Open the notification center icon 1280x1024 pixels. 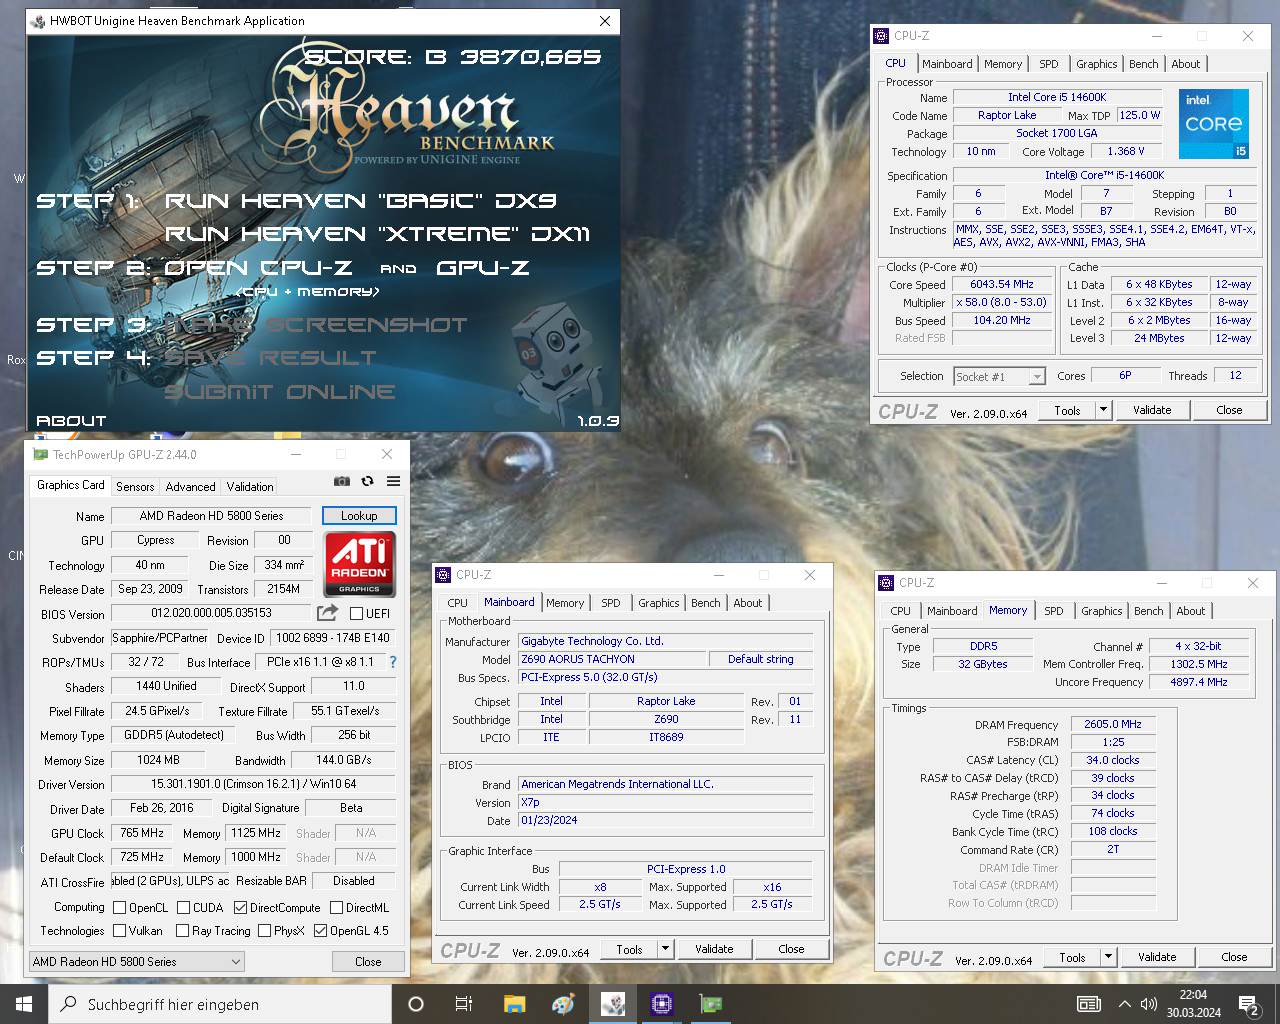click(1248, 1004)
